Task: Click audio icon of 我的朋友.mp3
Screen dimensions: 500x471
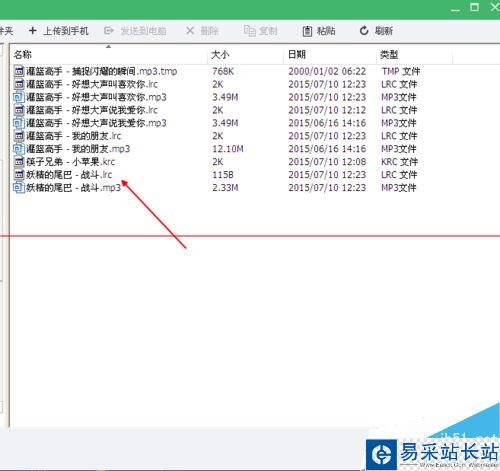Action: [19, 149]
